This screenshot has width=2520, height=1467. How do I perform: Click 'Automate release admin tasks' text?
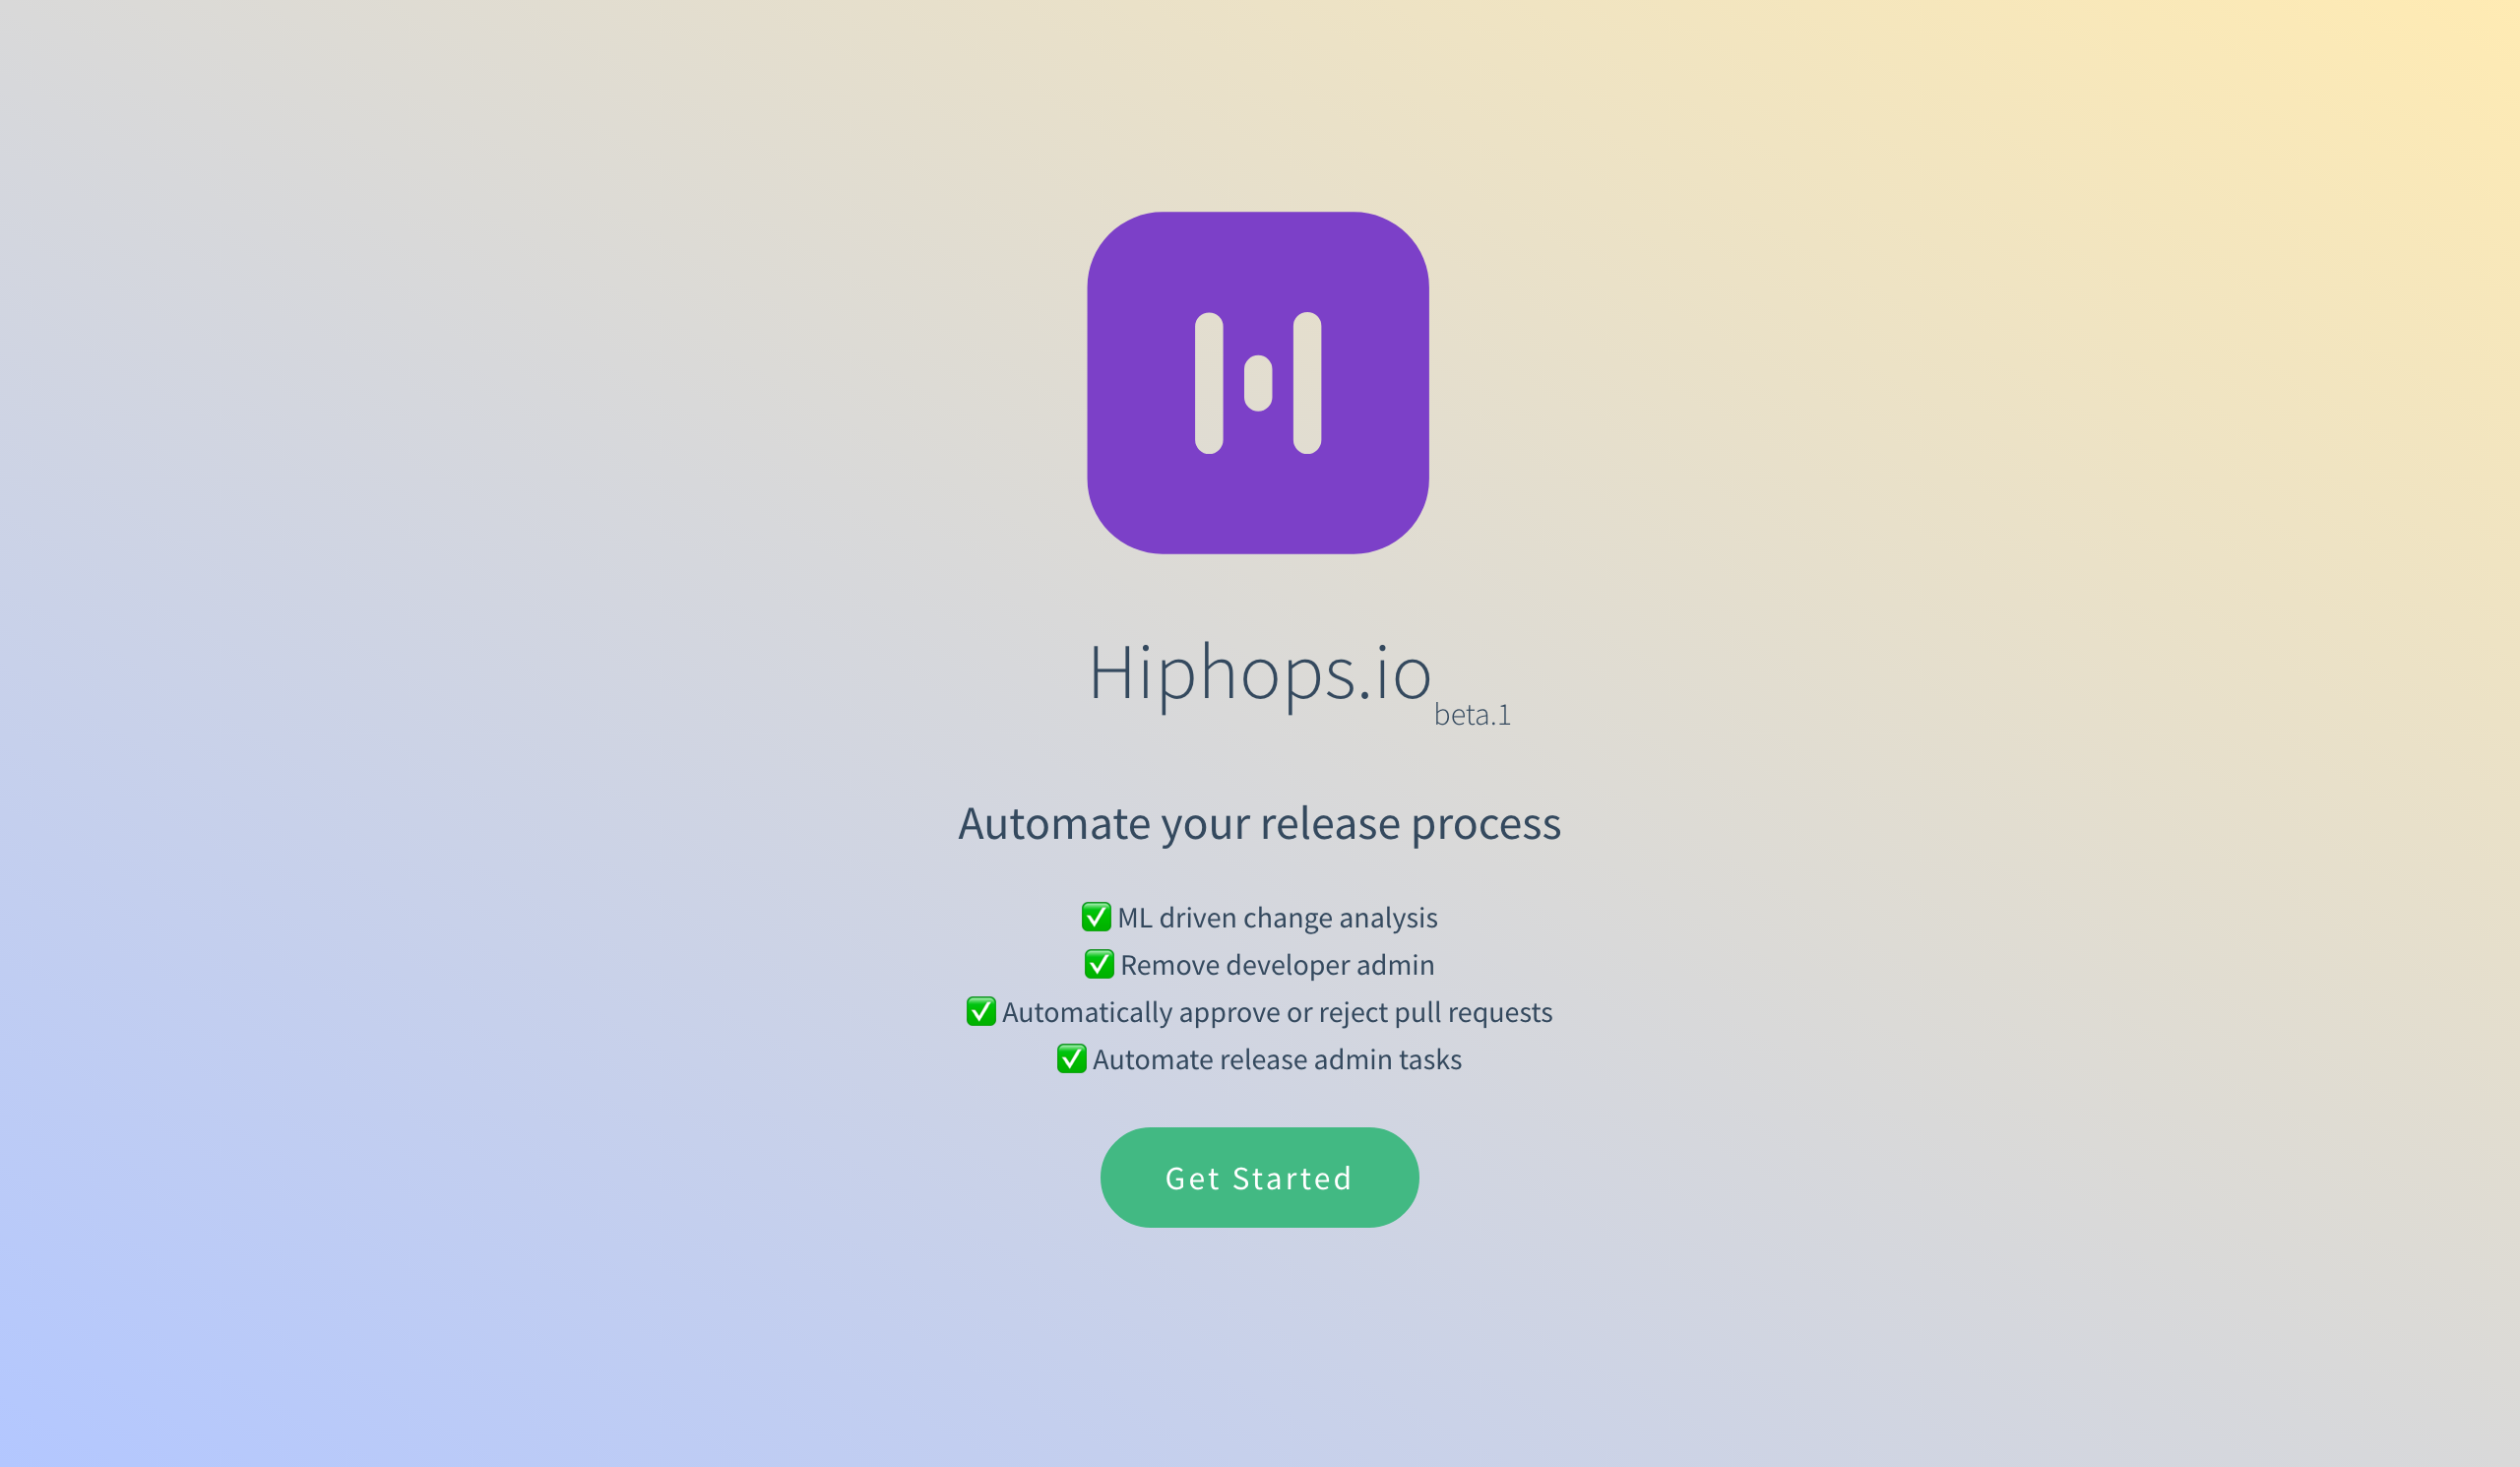click(1277, 1059)
